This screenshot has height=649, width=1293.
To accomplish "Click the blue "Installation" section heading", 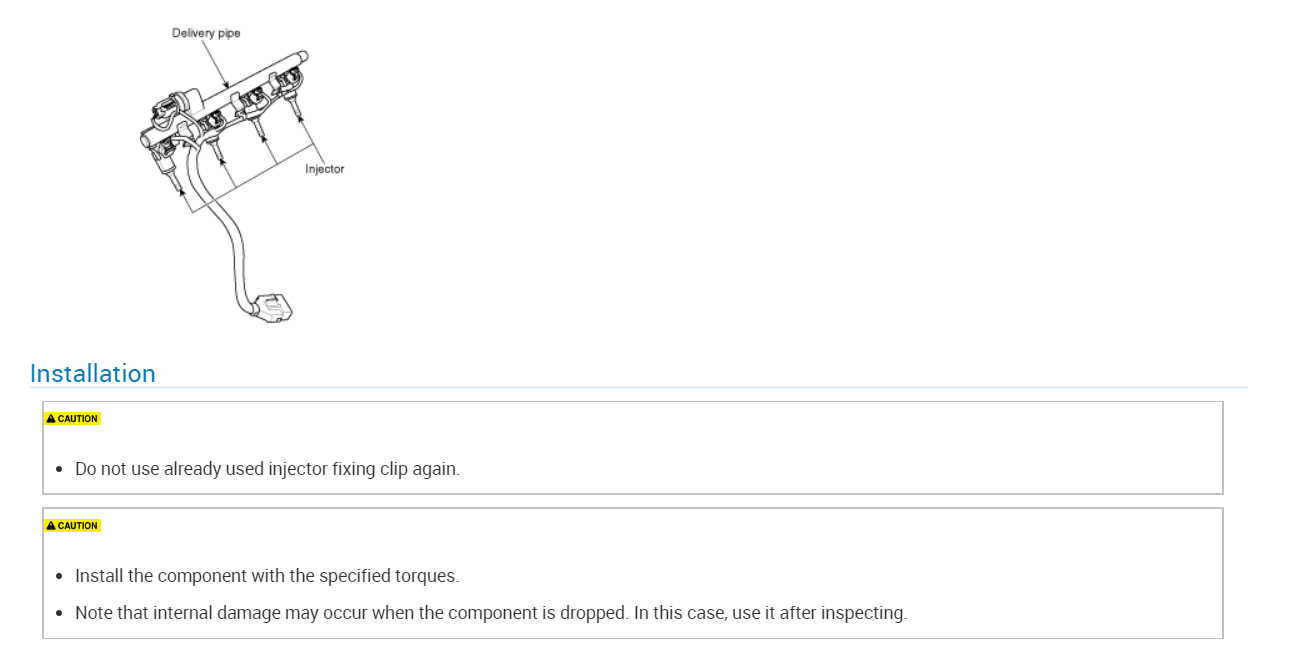I will (x=93, y=374).
